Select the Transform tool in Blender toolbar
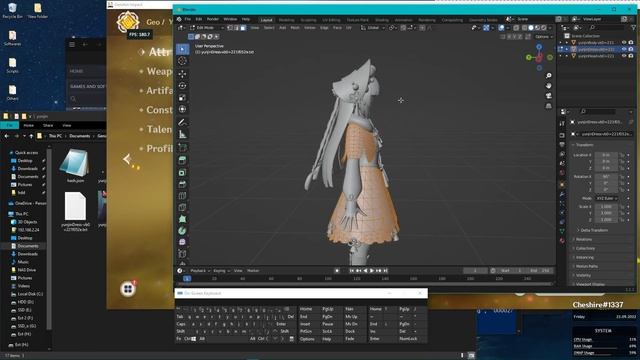 [182, 109]
